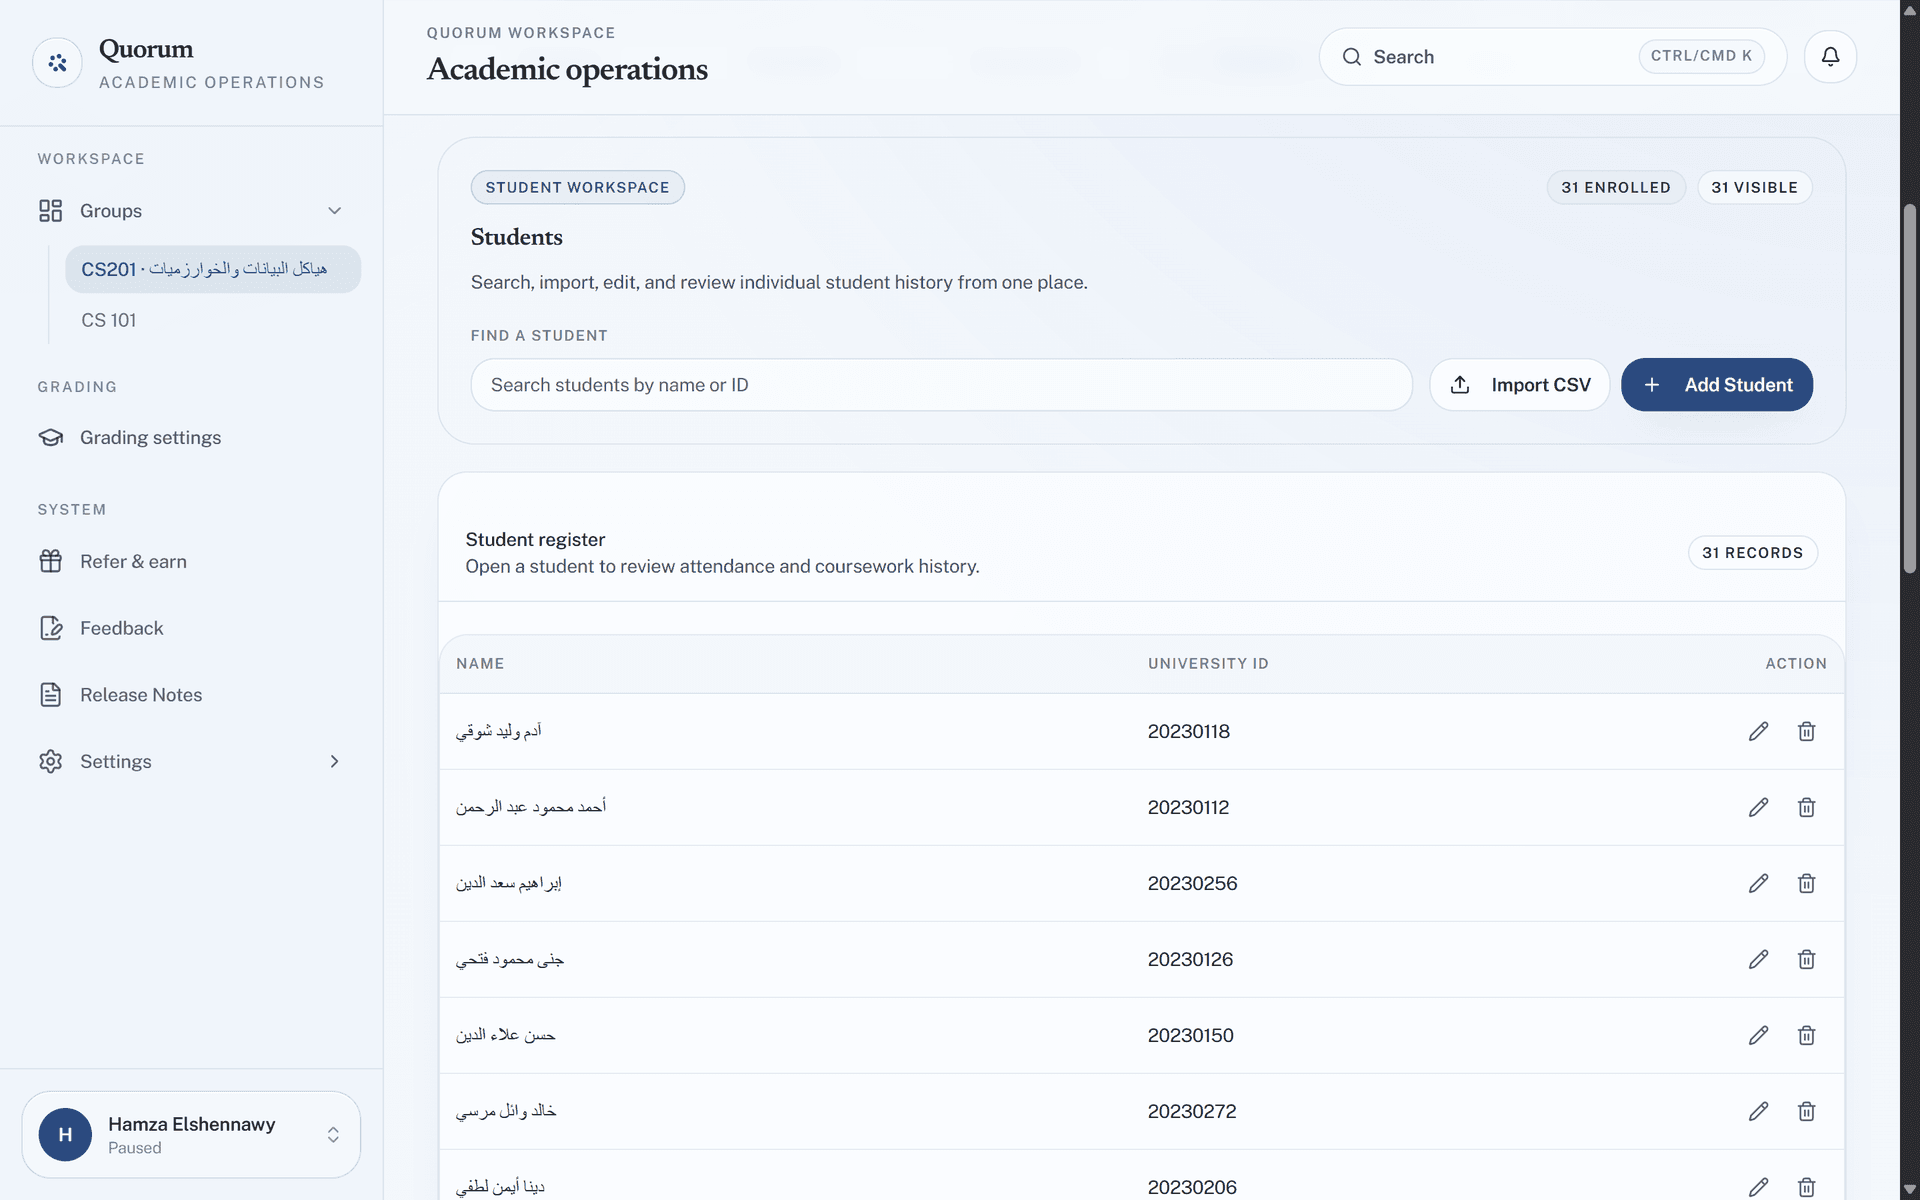Viewport: 1920px width, 1200px height.
Task: Delete student with ID 20230118
Action: coord(1806,731)
